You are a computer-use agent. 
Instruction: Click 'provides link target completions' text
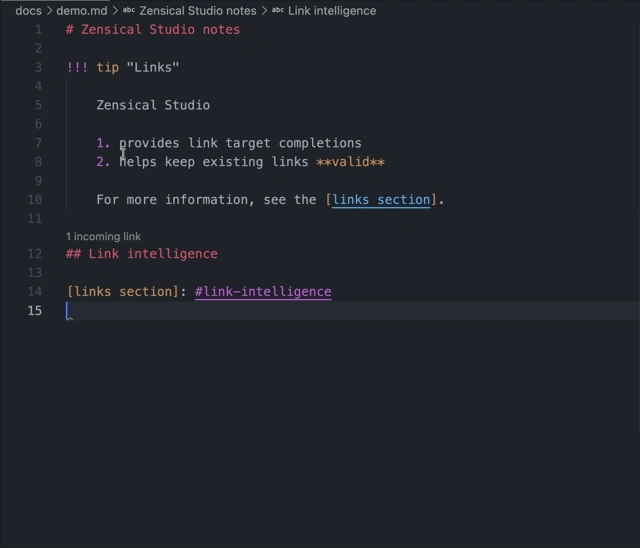tap(240, 143)
